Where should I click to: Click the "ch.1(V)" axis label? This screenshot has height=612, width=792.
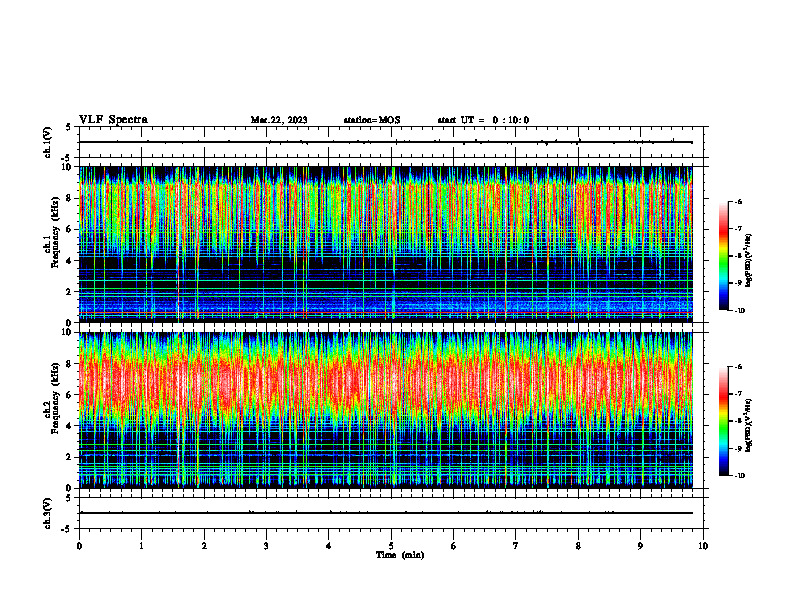48,142
